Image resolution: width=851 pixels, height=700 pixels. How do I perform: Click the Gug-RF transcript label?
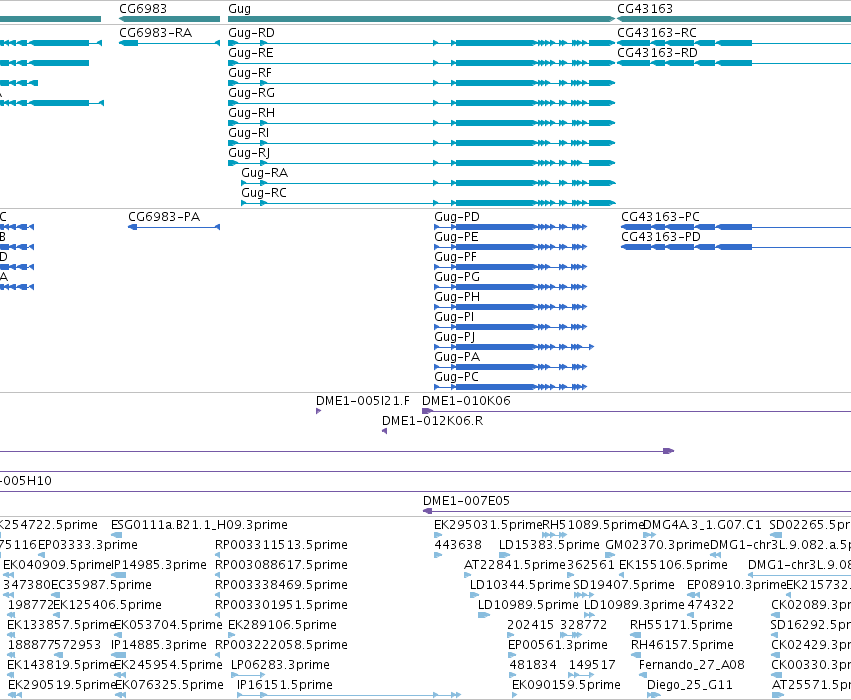(x=250, y=73)
